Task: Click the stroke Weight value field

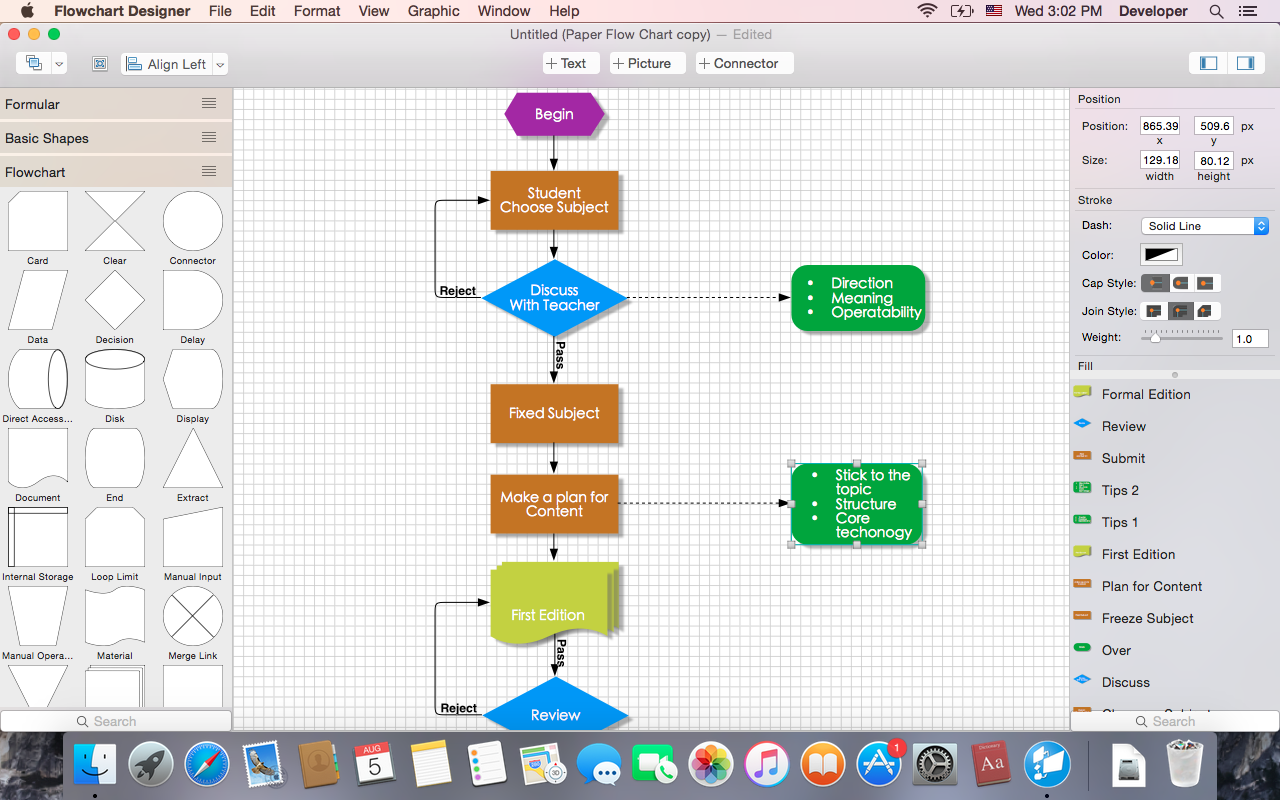Action: [x=1250, y=339]
